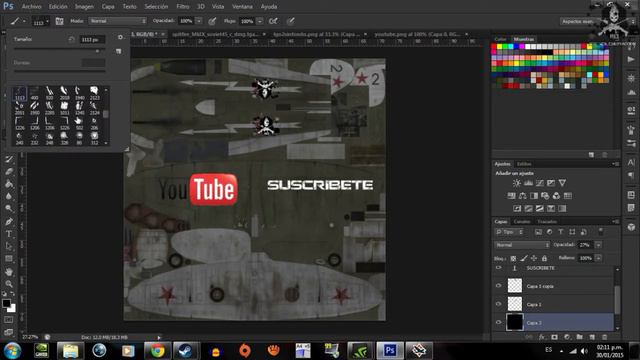Toggle lock transparent pixels
The image size is (640, 360).
[x=513, y=258]
